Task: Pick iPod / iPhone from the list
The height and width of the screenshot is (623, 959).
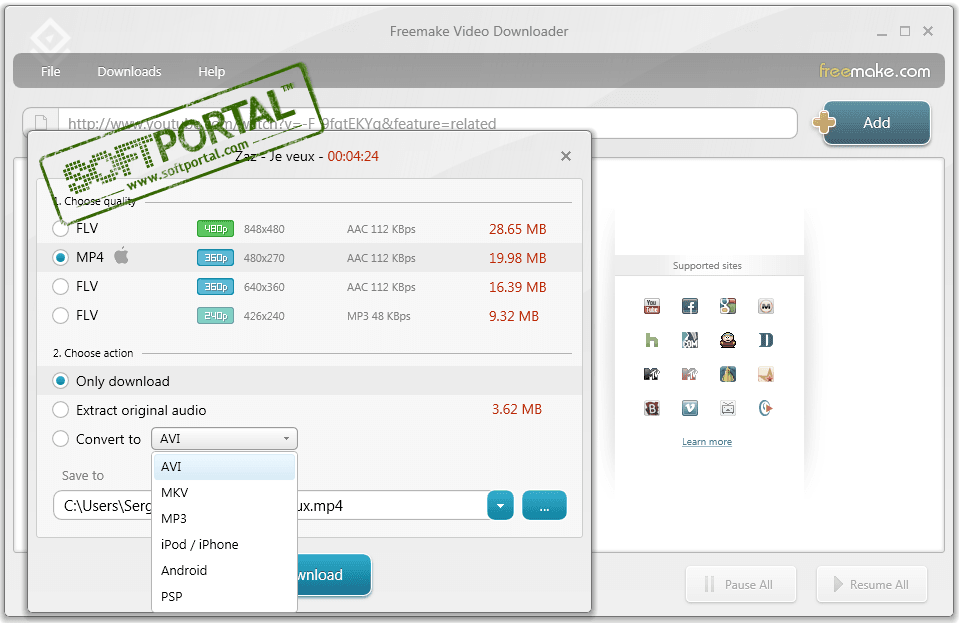Action: pyautogui.click(x=224, y=544)
